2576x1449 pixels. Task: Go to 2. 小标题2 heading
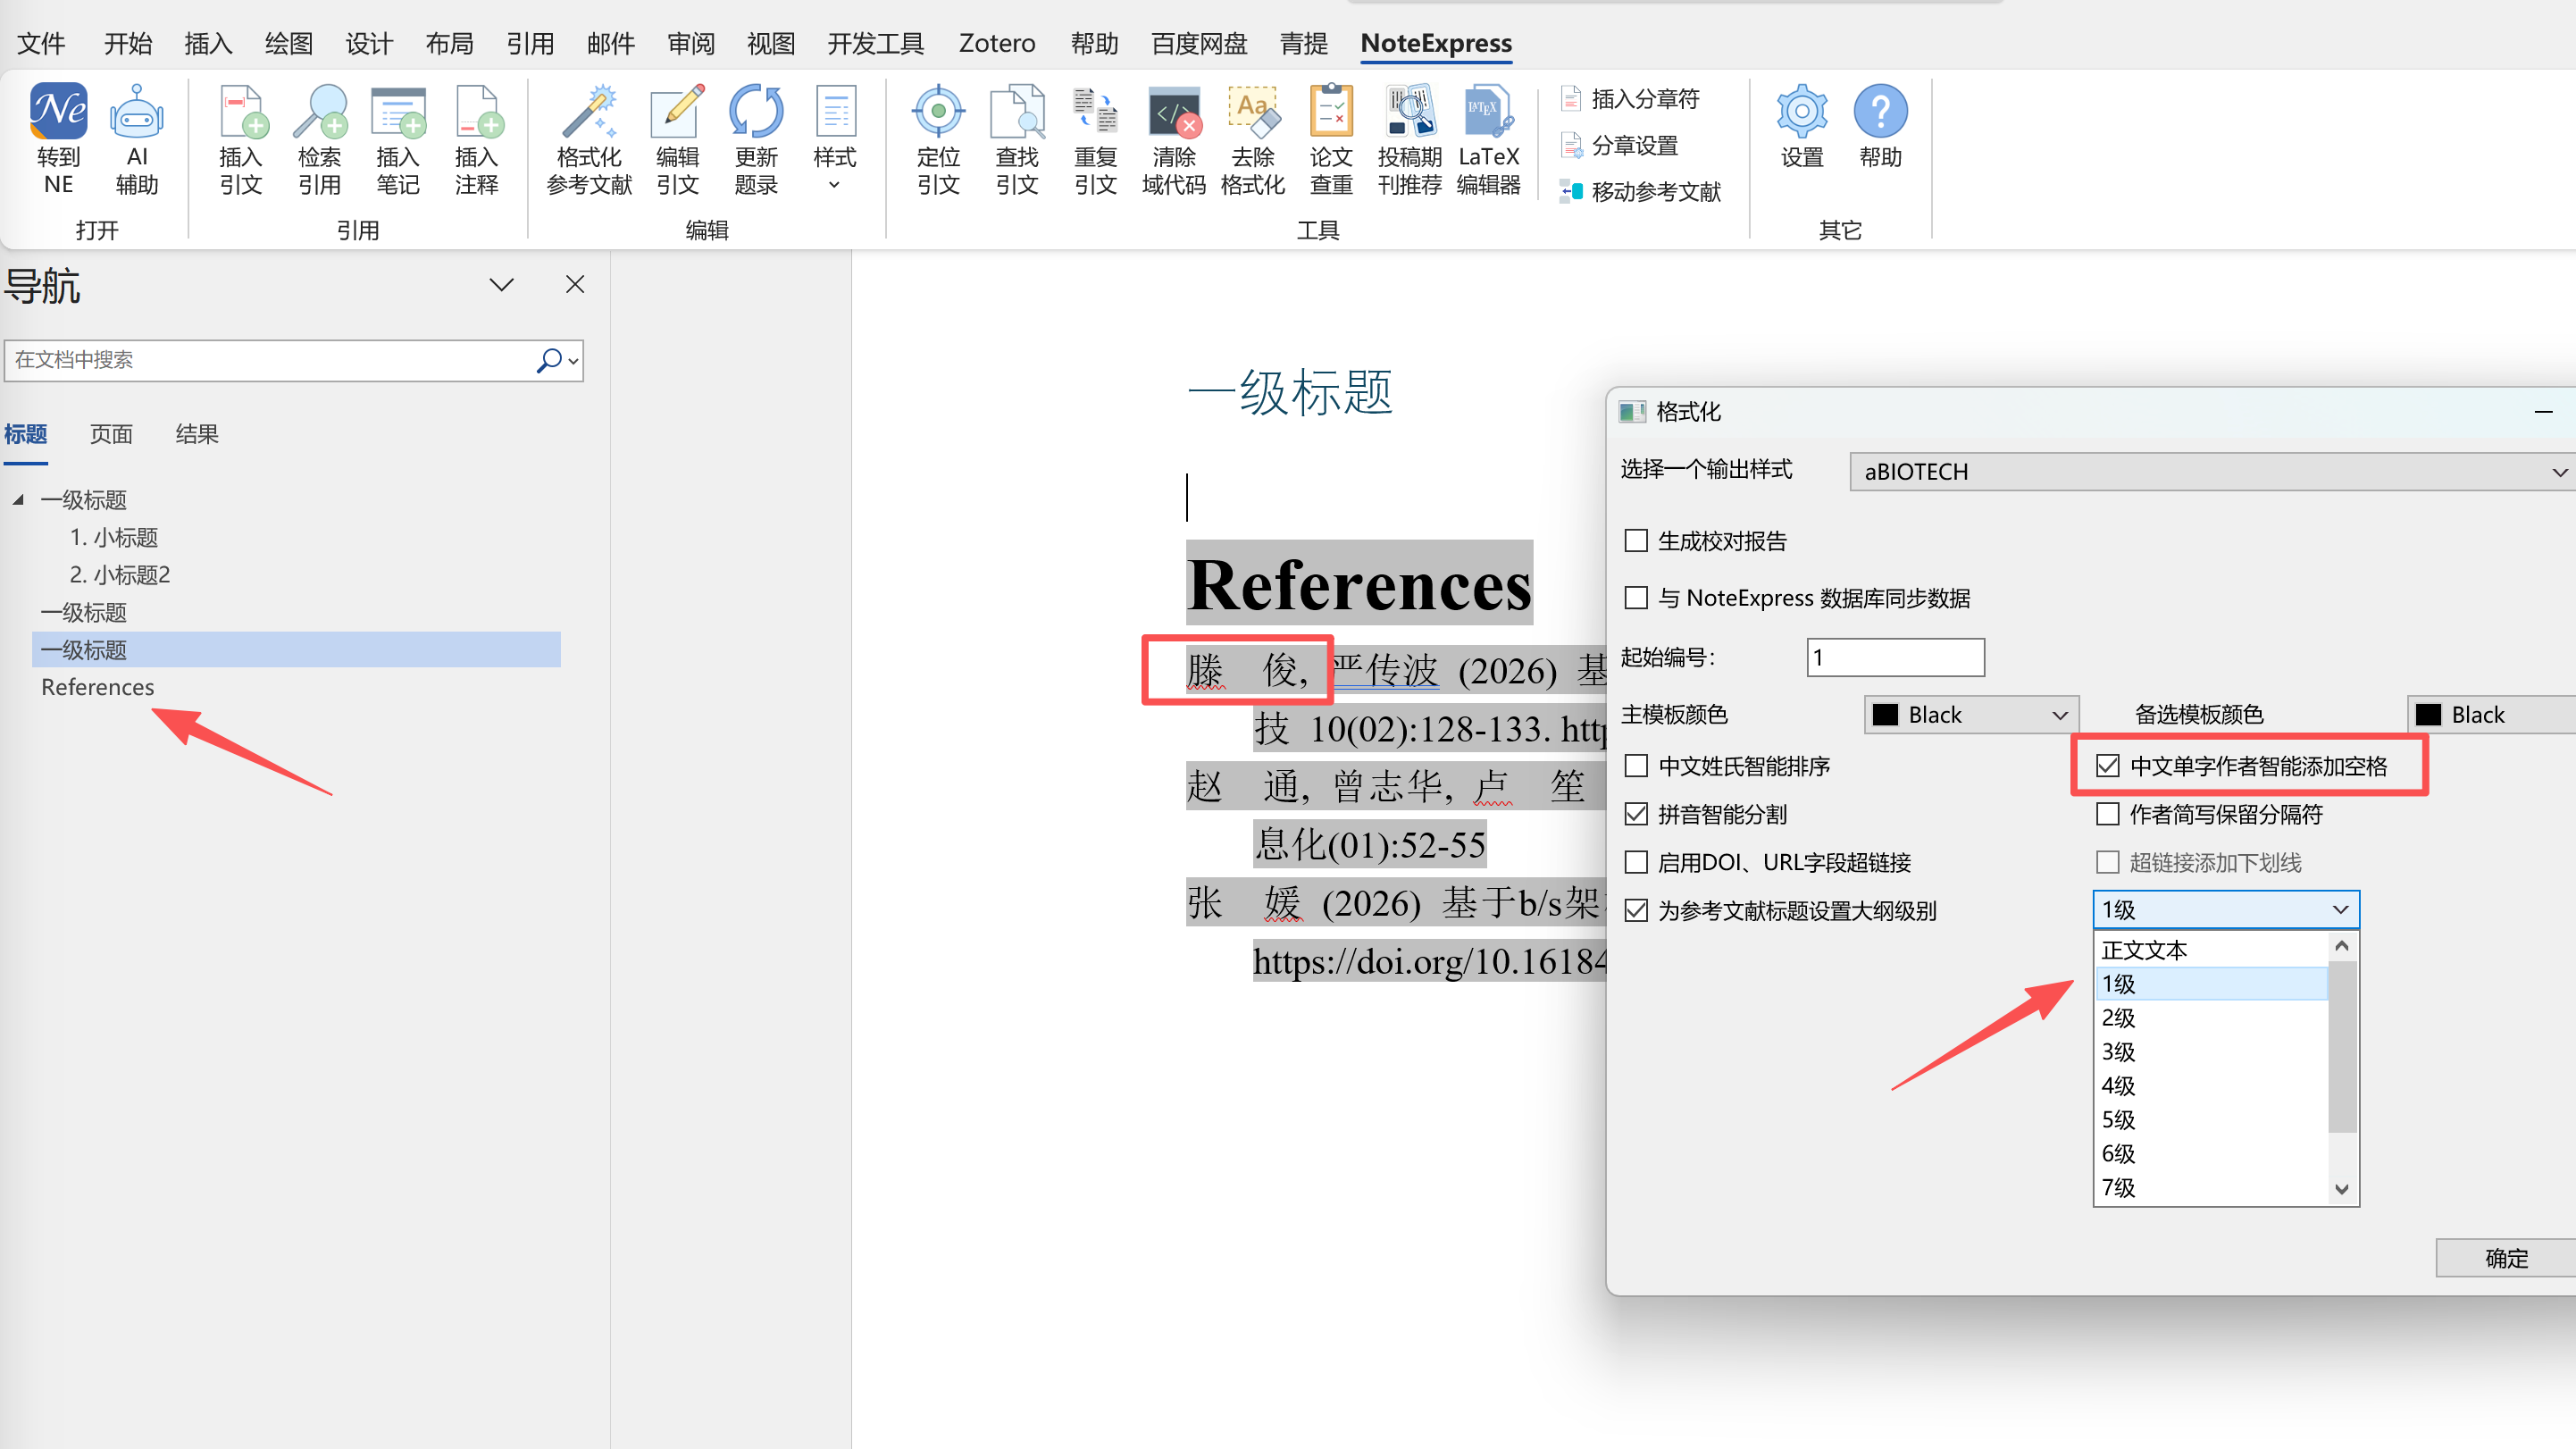tap(120, 575)
